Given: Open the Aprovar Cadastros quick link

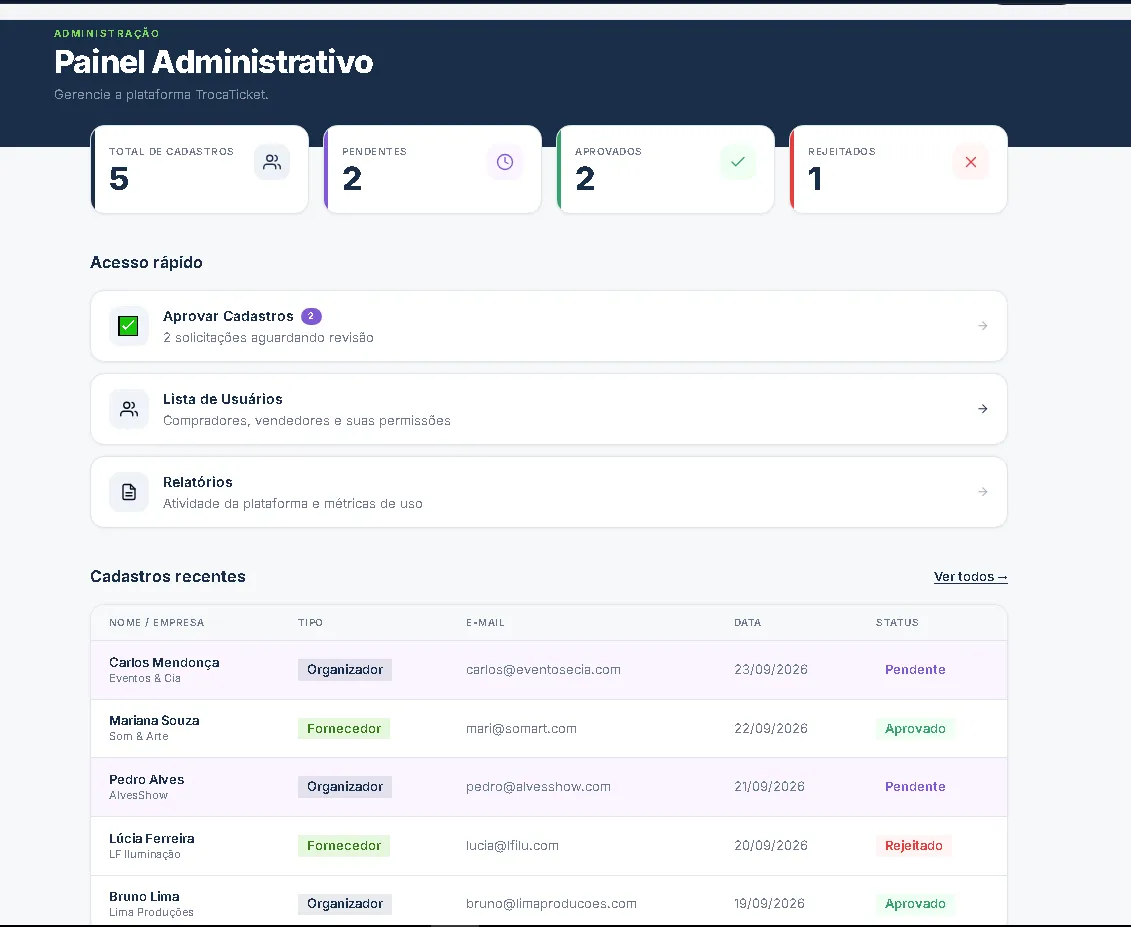Looking at the screenshot, I should (x=548, y=326).
